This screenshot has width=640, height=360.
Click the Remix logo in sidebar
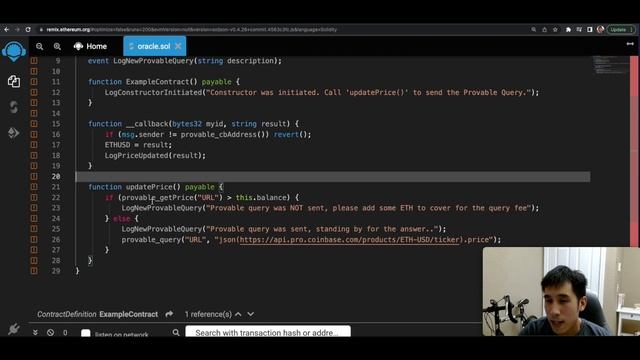[13, 51]
